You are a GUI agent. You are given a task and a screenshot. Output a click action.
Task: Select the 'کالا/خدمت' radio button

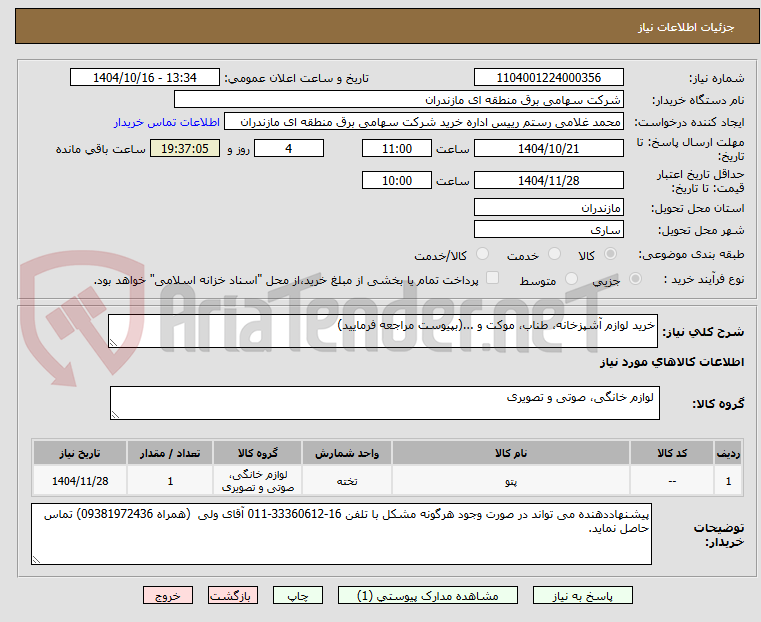coord(482,254)
